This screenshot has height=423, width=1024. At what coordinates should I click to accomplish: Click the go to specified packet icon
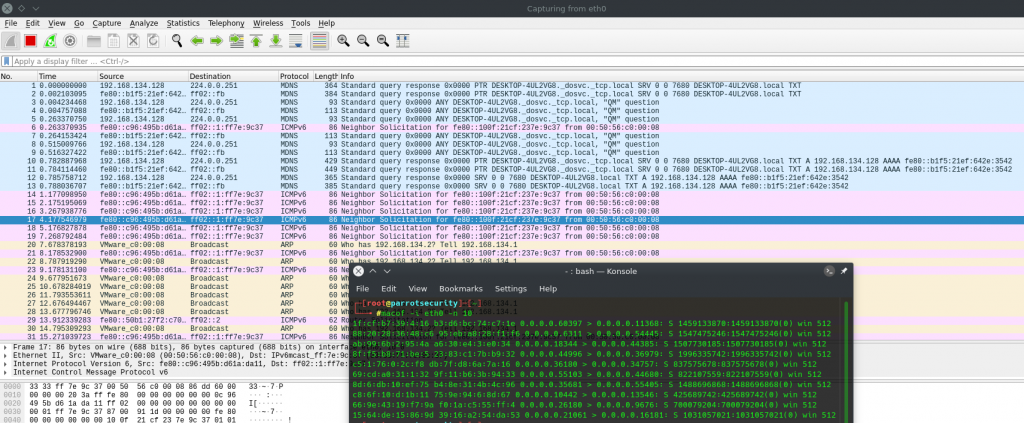pyautogui.click(x=236, y=40)
